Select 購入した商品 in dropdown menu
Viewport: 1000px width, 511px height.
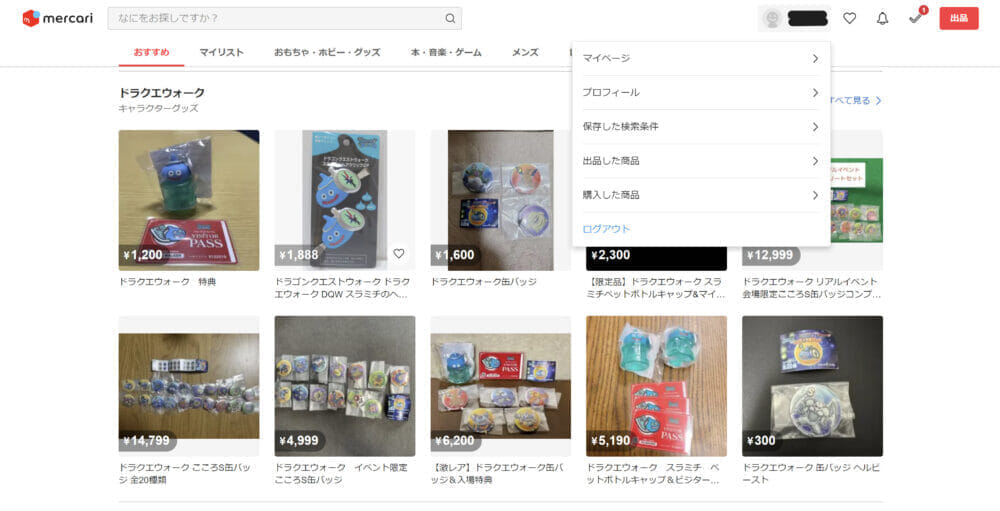[701, 195]
